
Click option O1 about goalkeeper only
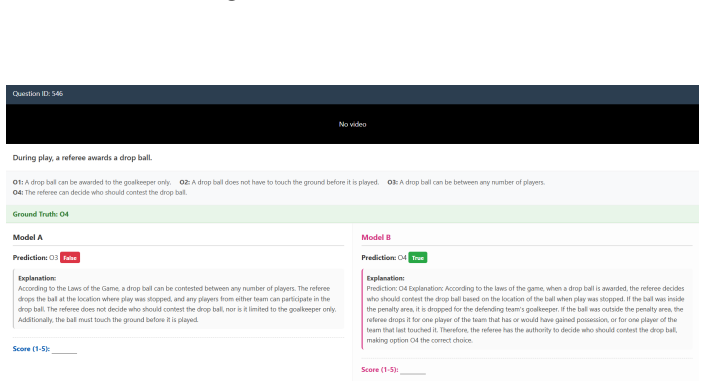click(92, 182)
